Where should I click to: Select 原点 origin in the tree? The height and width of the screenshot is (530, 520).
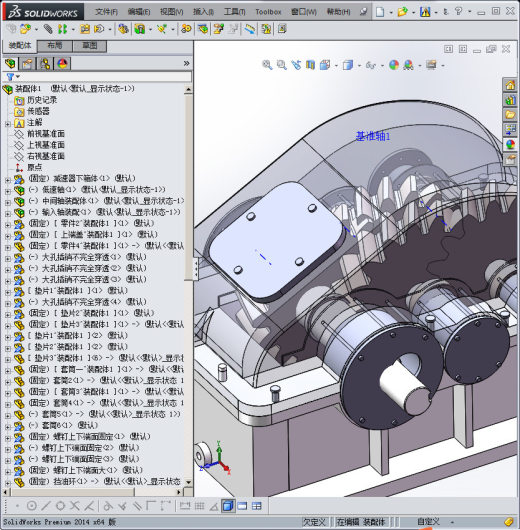coord(34,167)
